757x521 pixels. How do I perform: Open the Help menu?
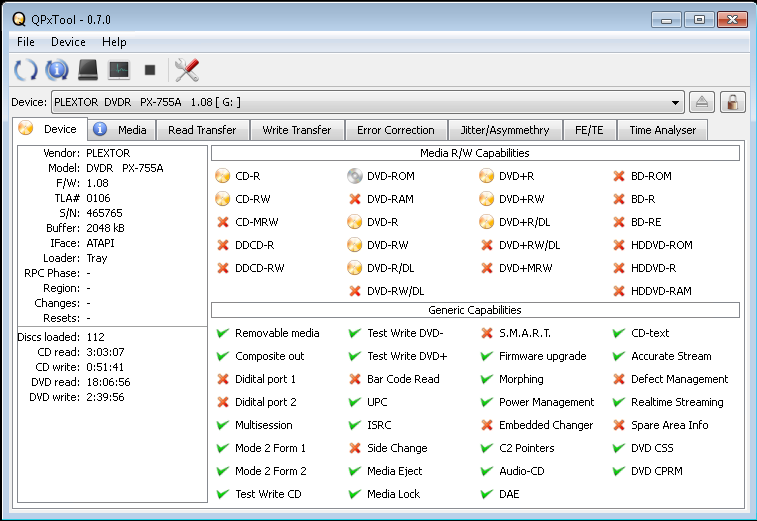tap(114, 42)
